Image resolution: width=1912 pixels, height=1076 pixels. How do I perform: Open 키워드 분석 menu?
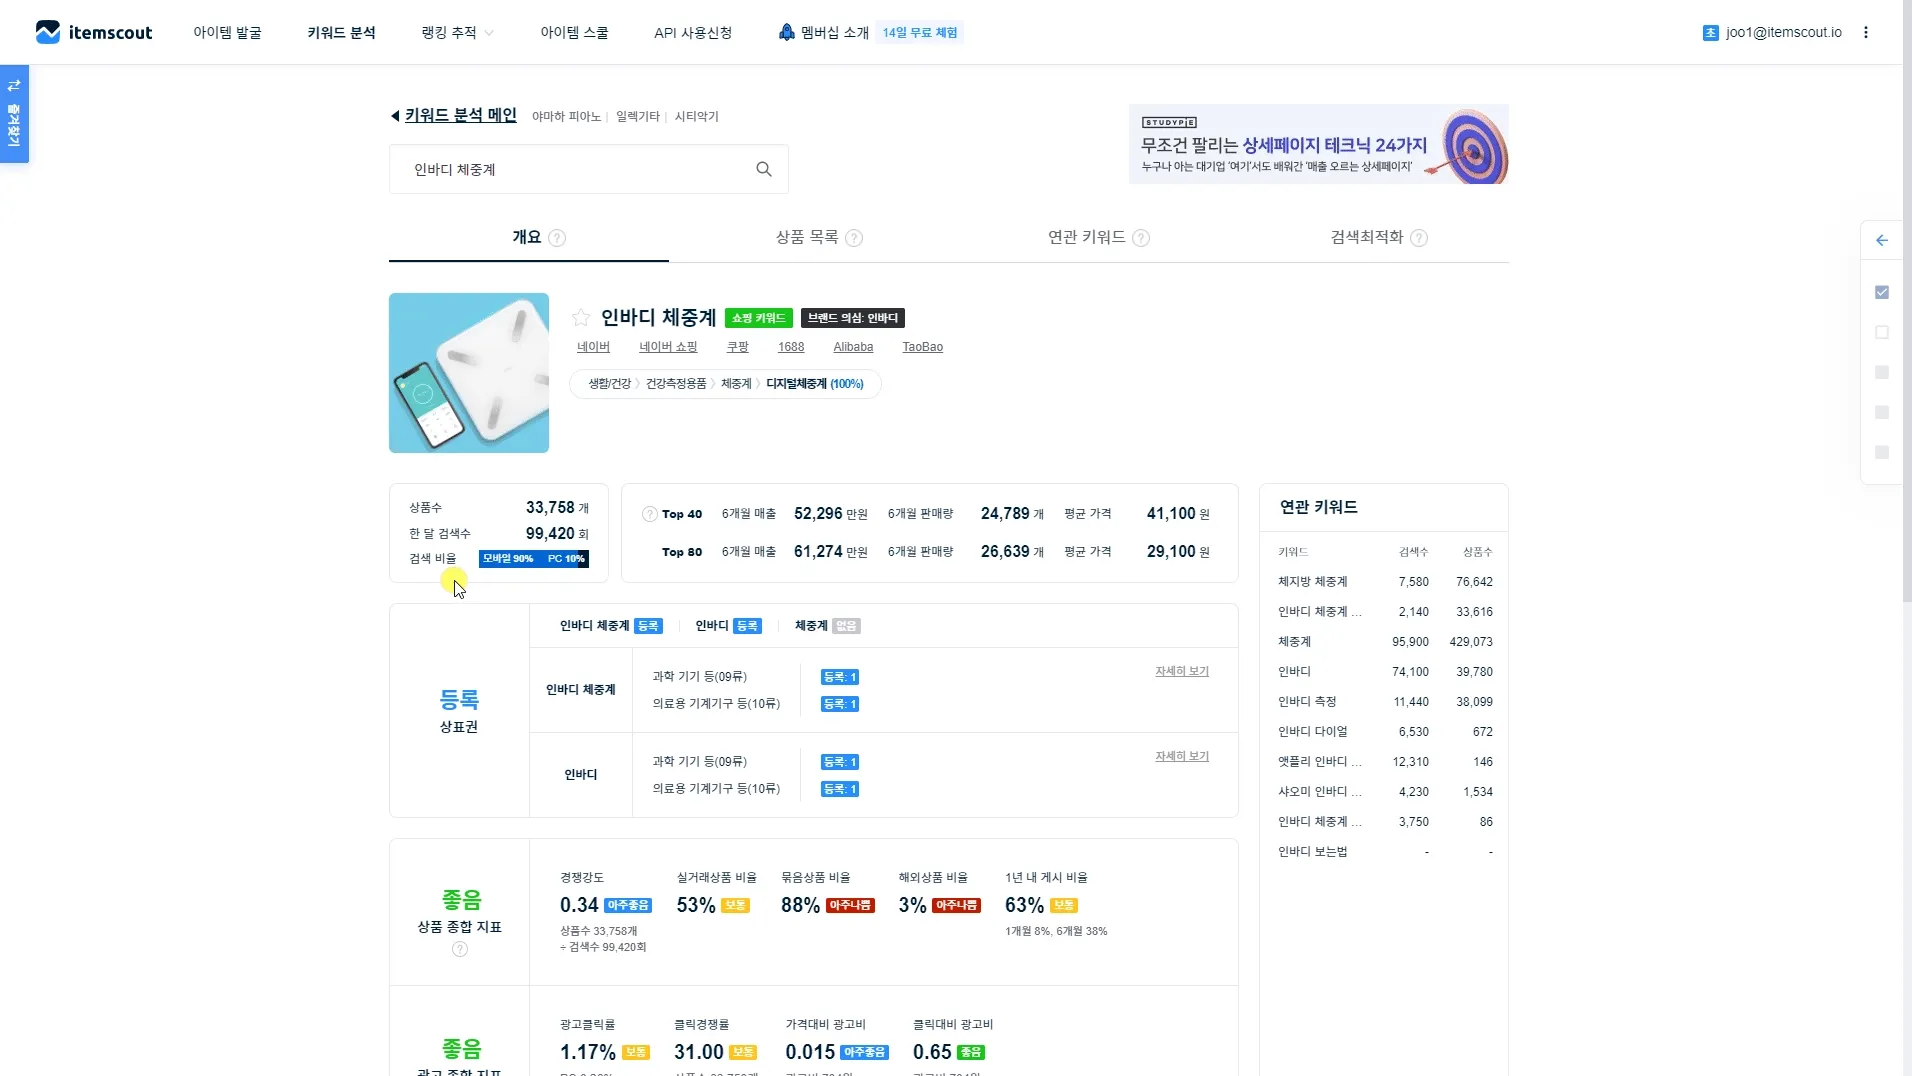pos(341,32)
